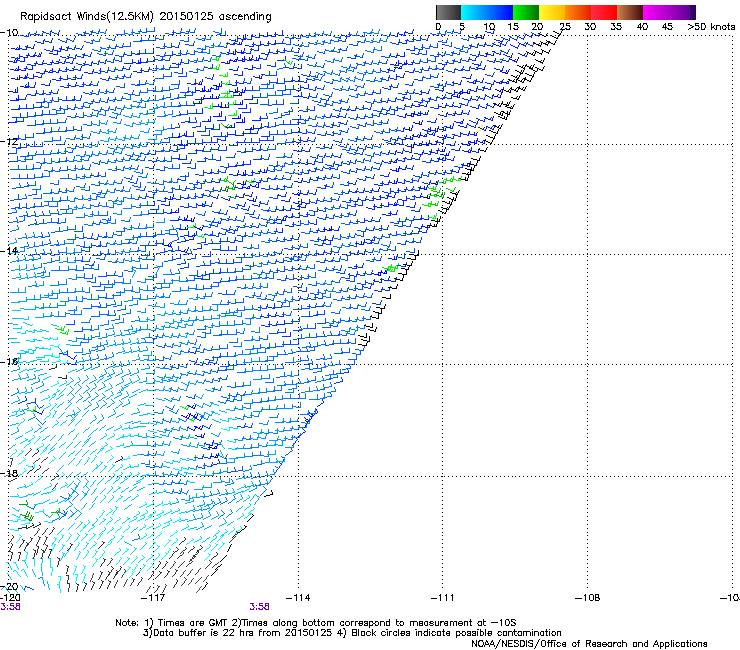The image size is (740, 650).
Task: Click the cyan legend color segment
Action: (474, 12)
